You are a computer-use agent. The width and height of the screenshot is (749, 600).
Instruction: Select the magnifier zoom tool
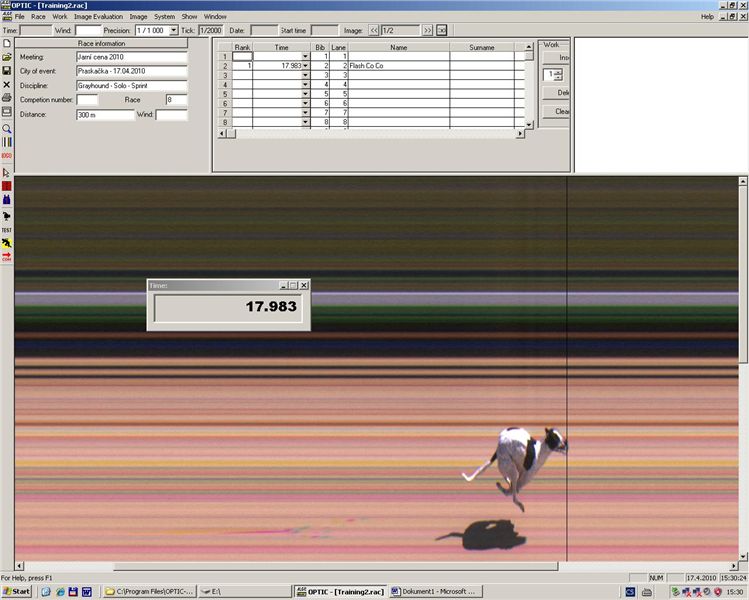coord(7,129)
